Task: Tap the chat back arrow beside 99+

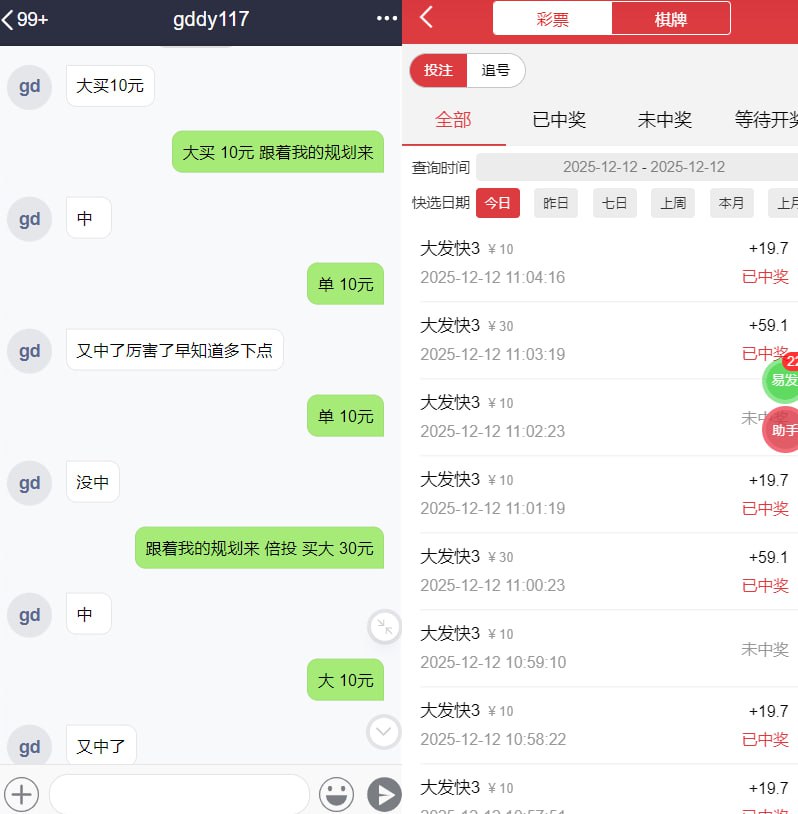Action: coord(7,20)
